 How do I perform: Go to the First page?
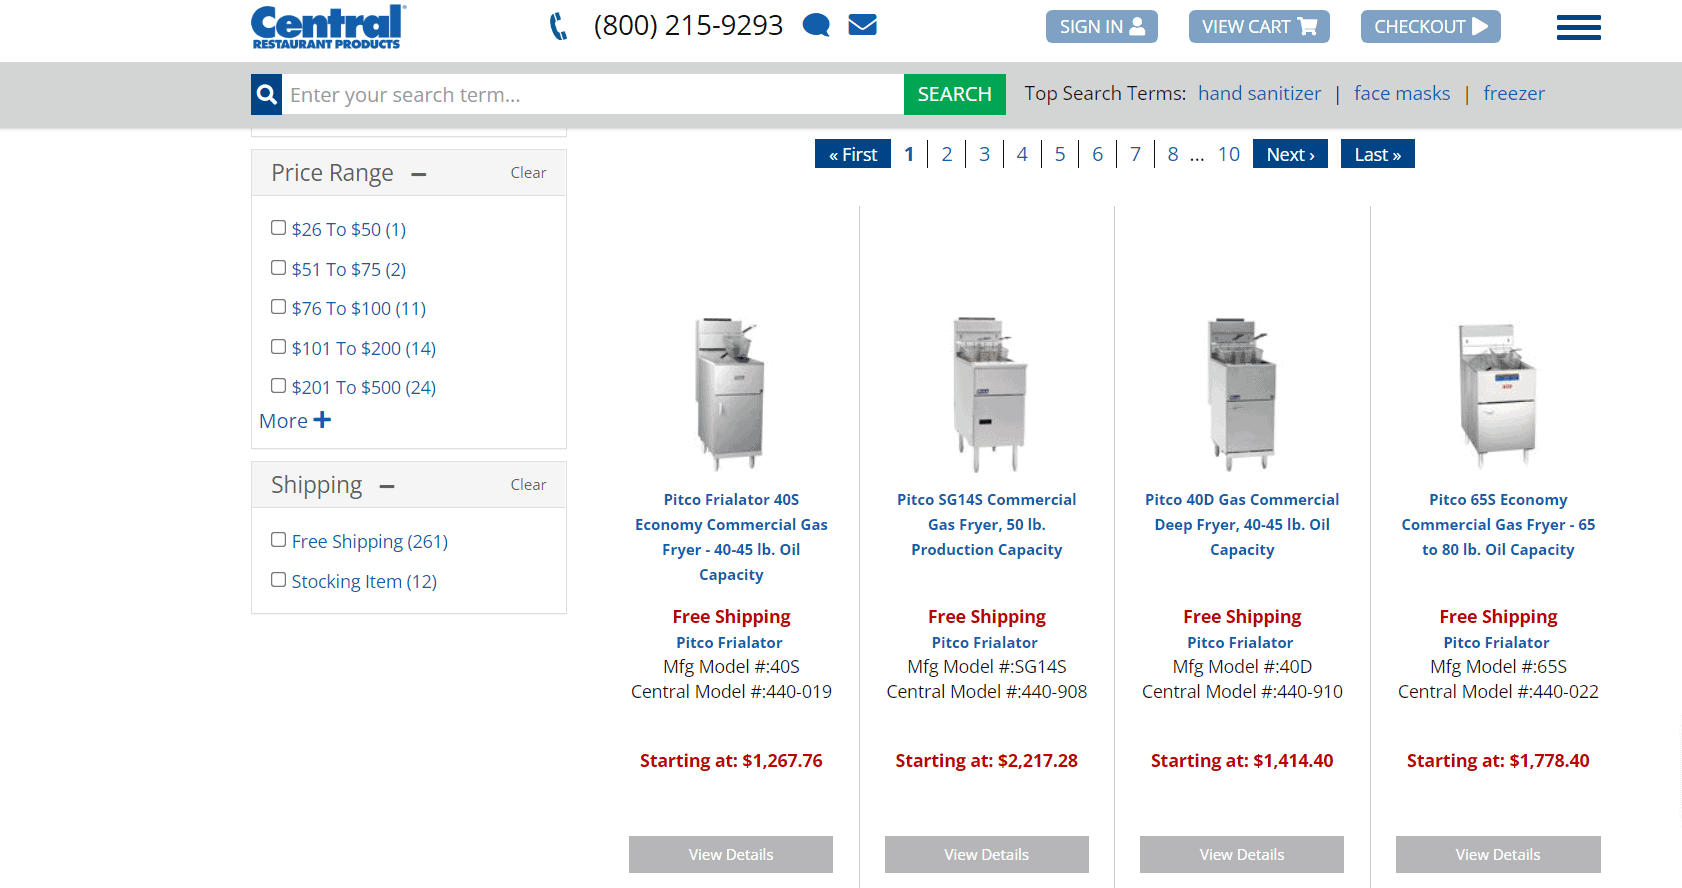853,154
